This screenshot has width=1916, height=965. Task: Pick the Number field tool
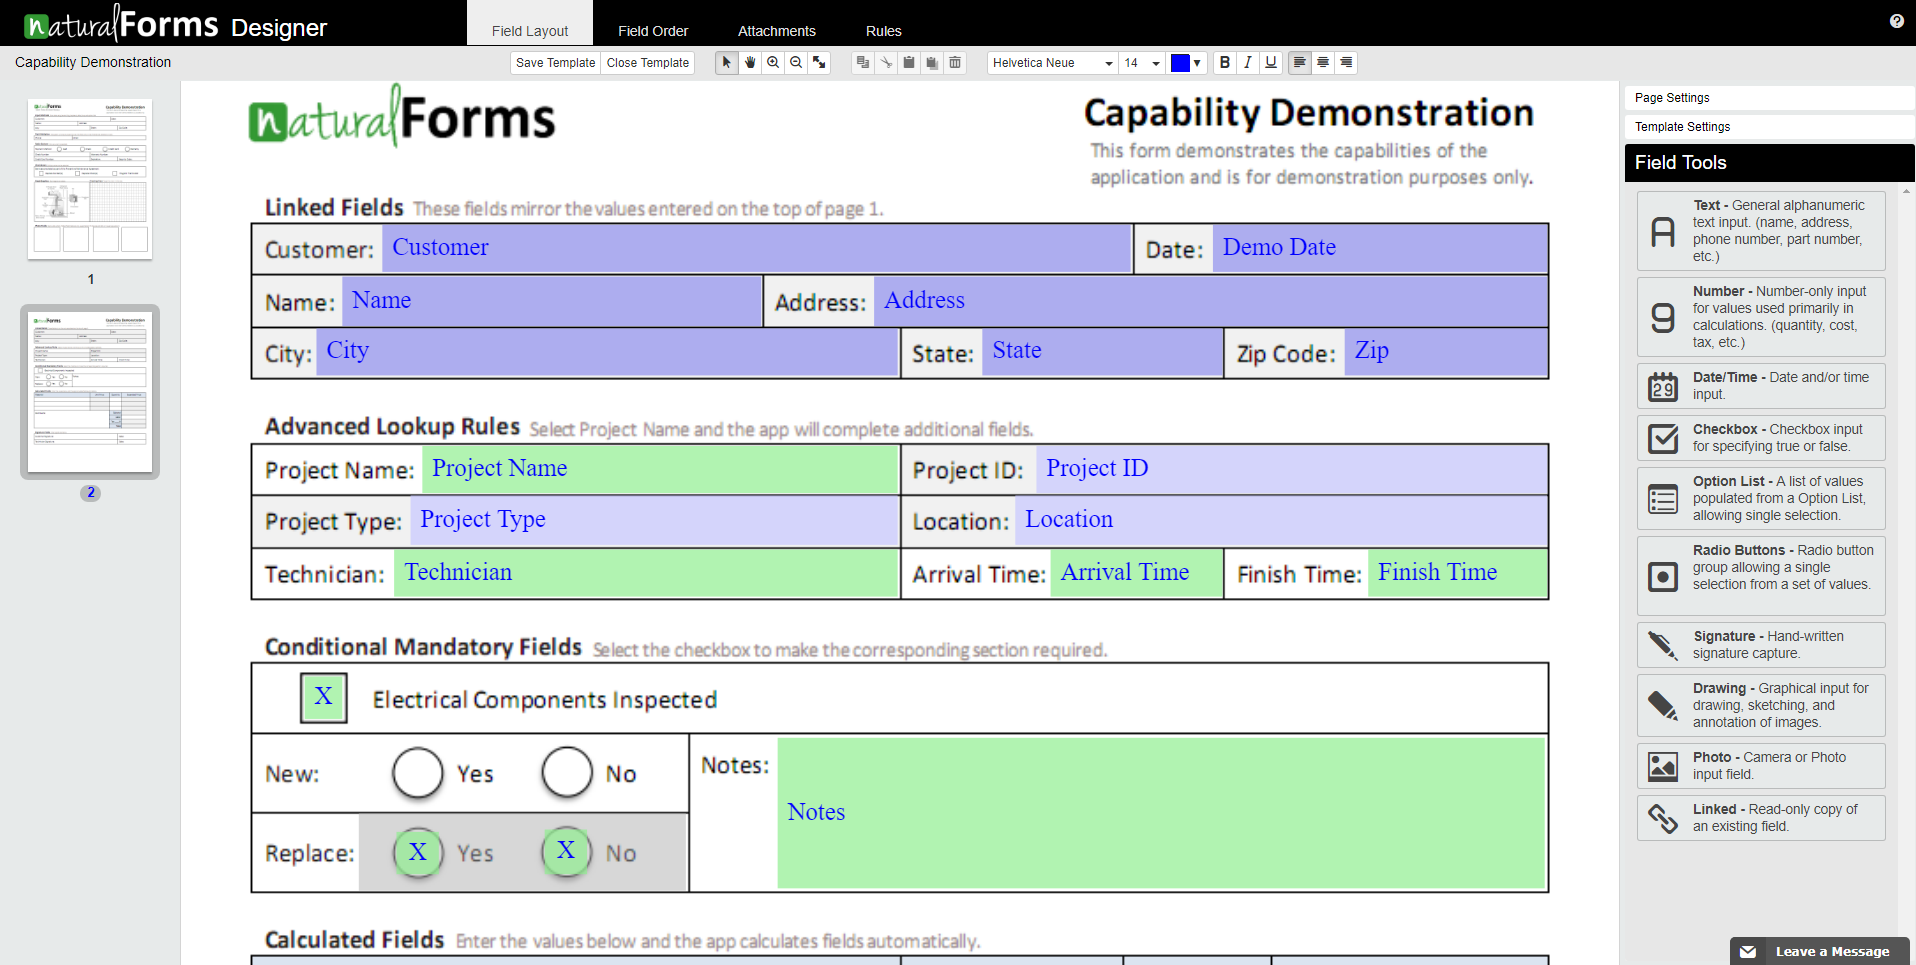point(1761,317)
